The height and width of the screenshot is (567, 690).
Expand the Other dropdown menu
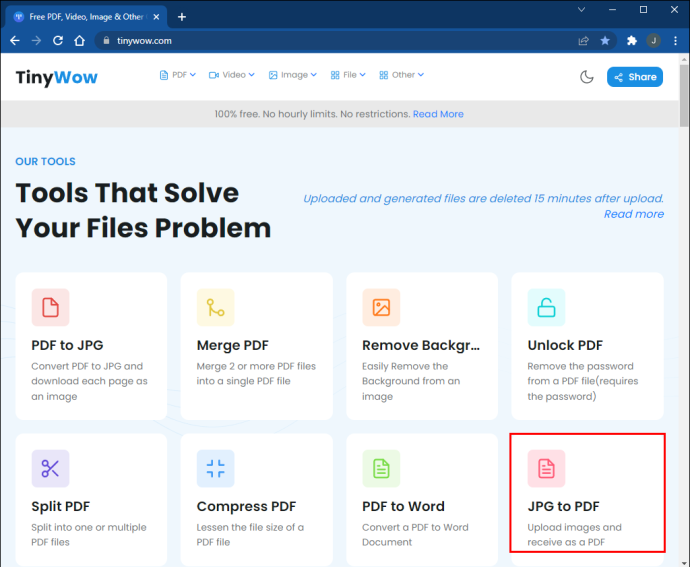[x=402, y=75]
